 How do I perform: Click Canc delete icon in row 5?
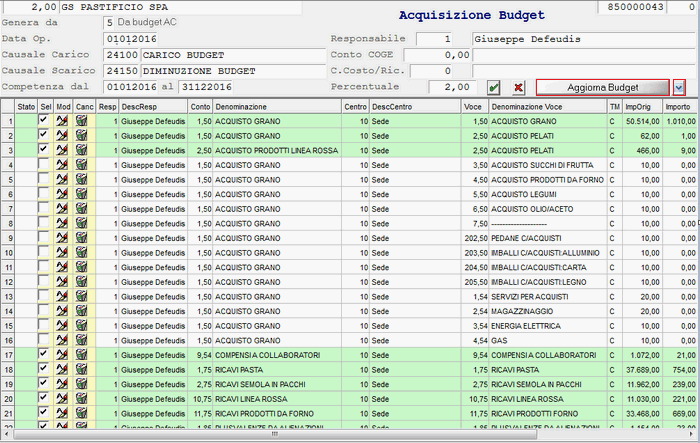tap(81, 180)
